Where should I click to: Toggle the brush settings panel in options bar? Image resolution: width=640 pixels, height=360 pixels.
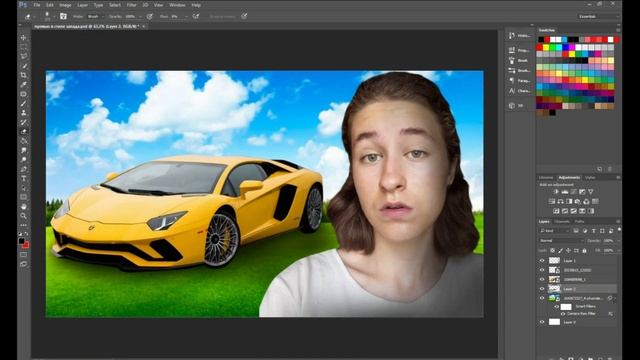click(63, 16)
